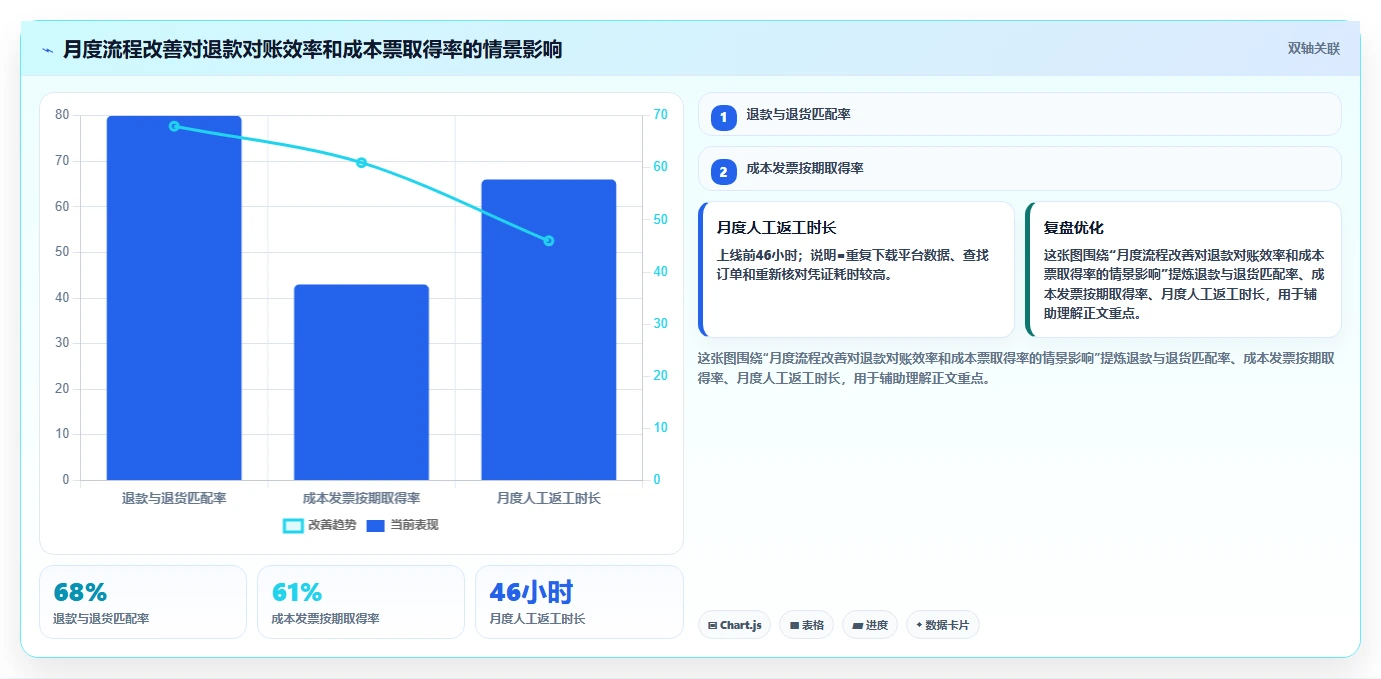Click the 61% stat value

(x=297, y=592)
